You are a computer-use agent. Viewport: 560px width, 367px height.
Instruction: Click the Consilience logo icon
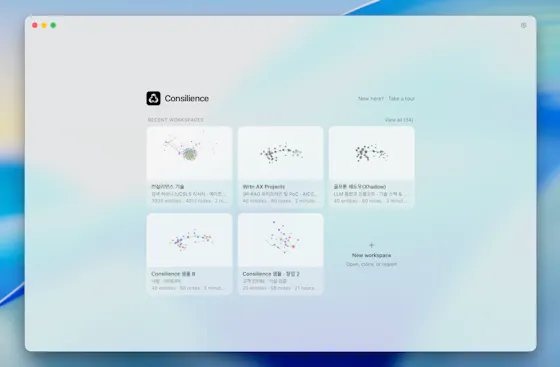click(153, 98)
